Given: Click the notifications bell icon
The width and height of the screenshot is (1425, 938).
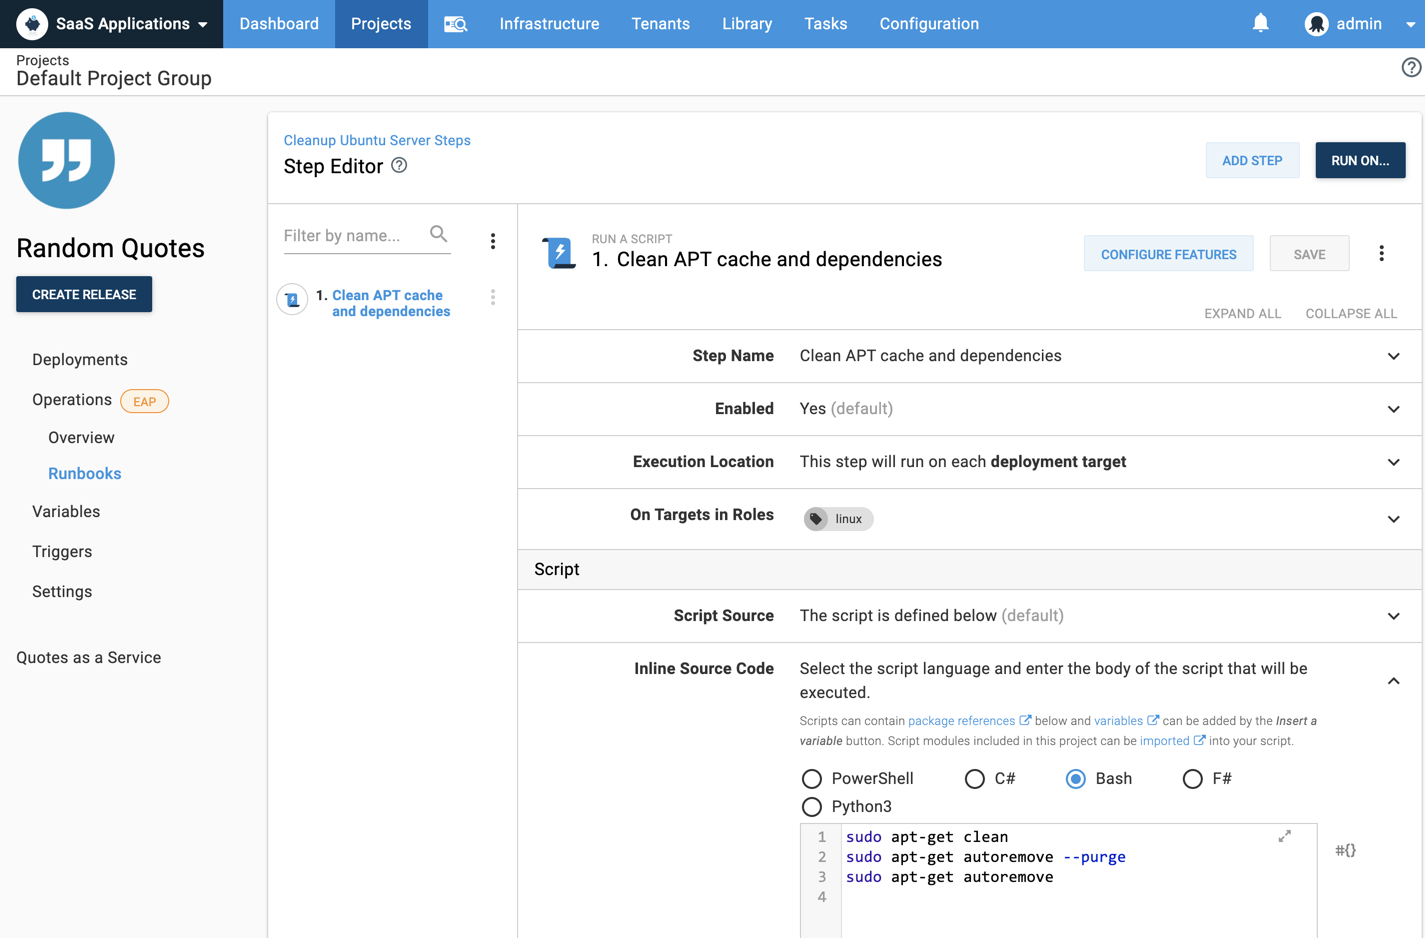Looking at the screenshot, I should 1260,23.
